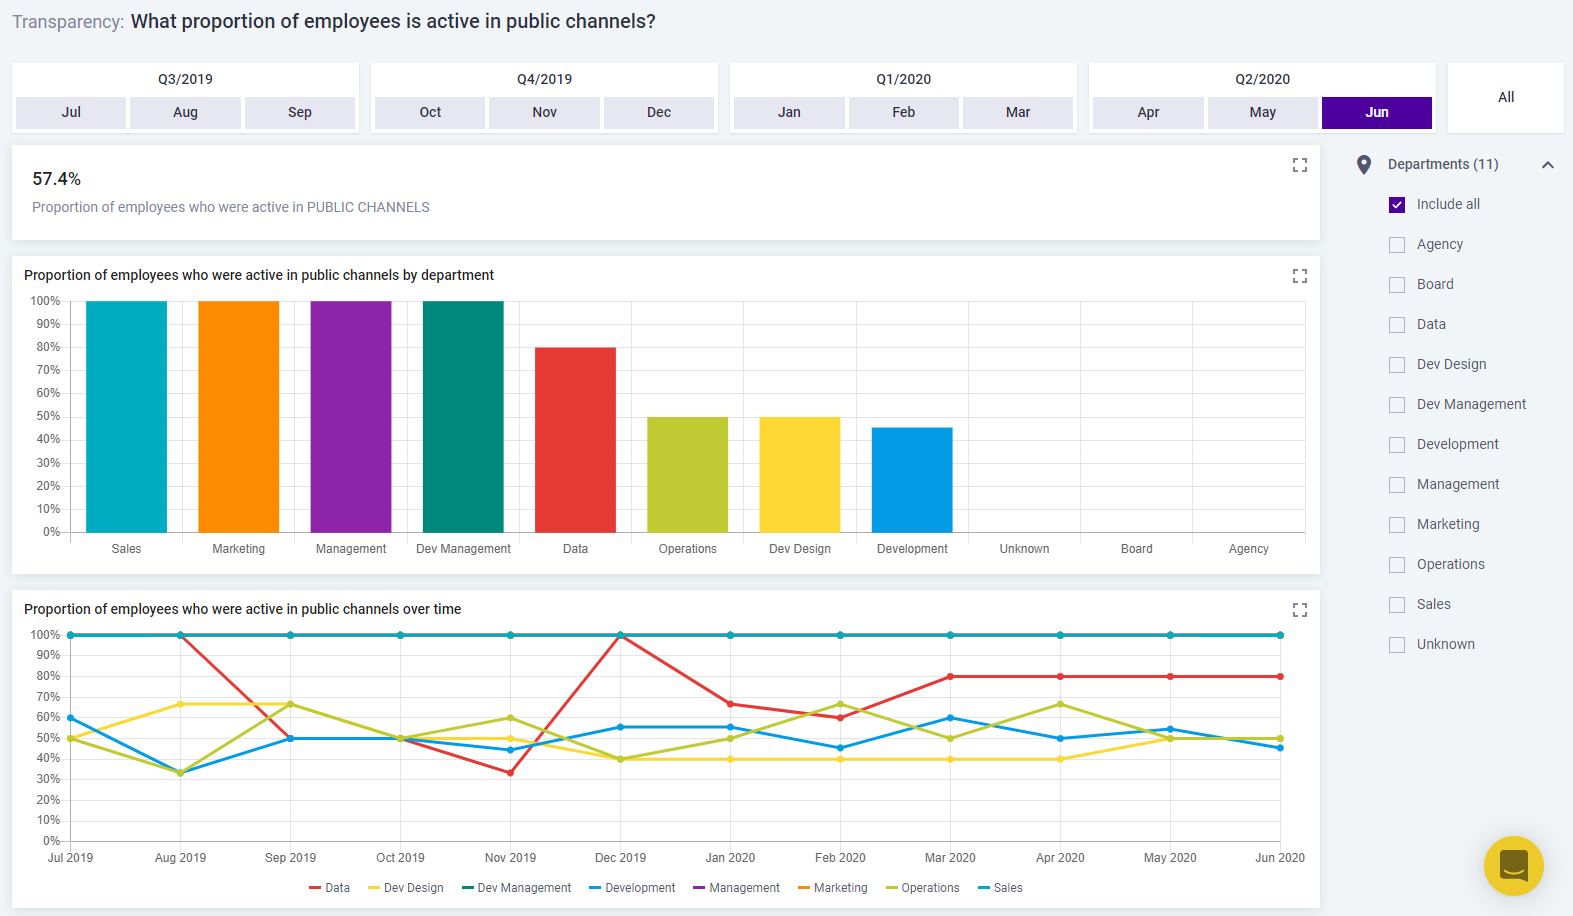Uncheck the Include all checkbox
Image resolution: width=1573 pixels, height=916 pixels.
[1397, 205]
